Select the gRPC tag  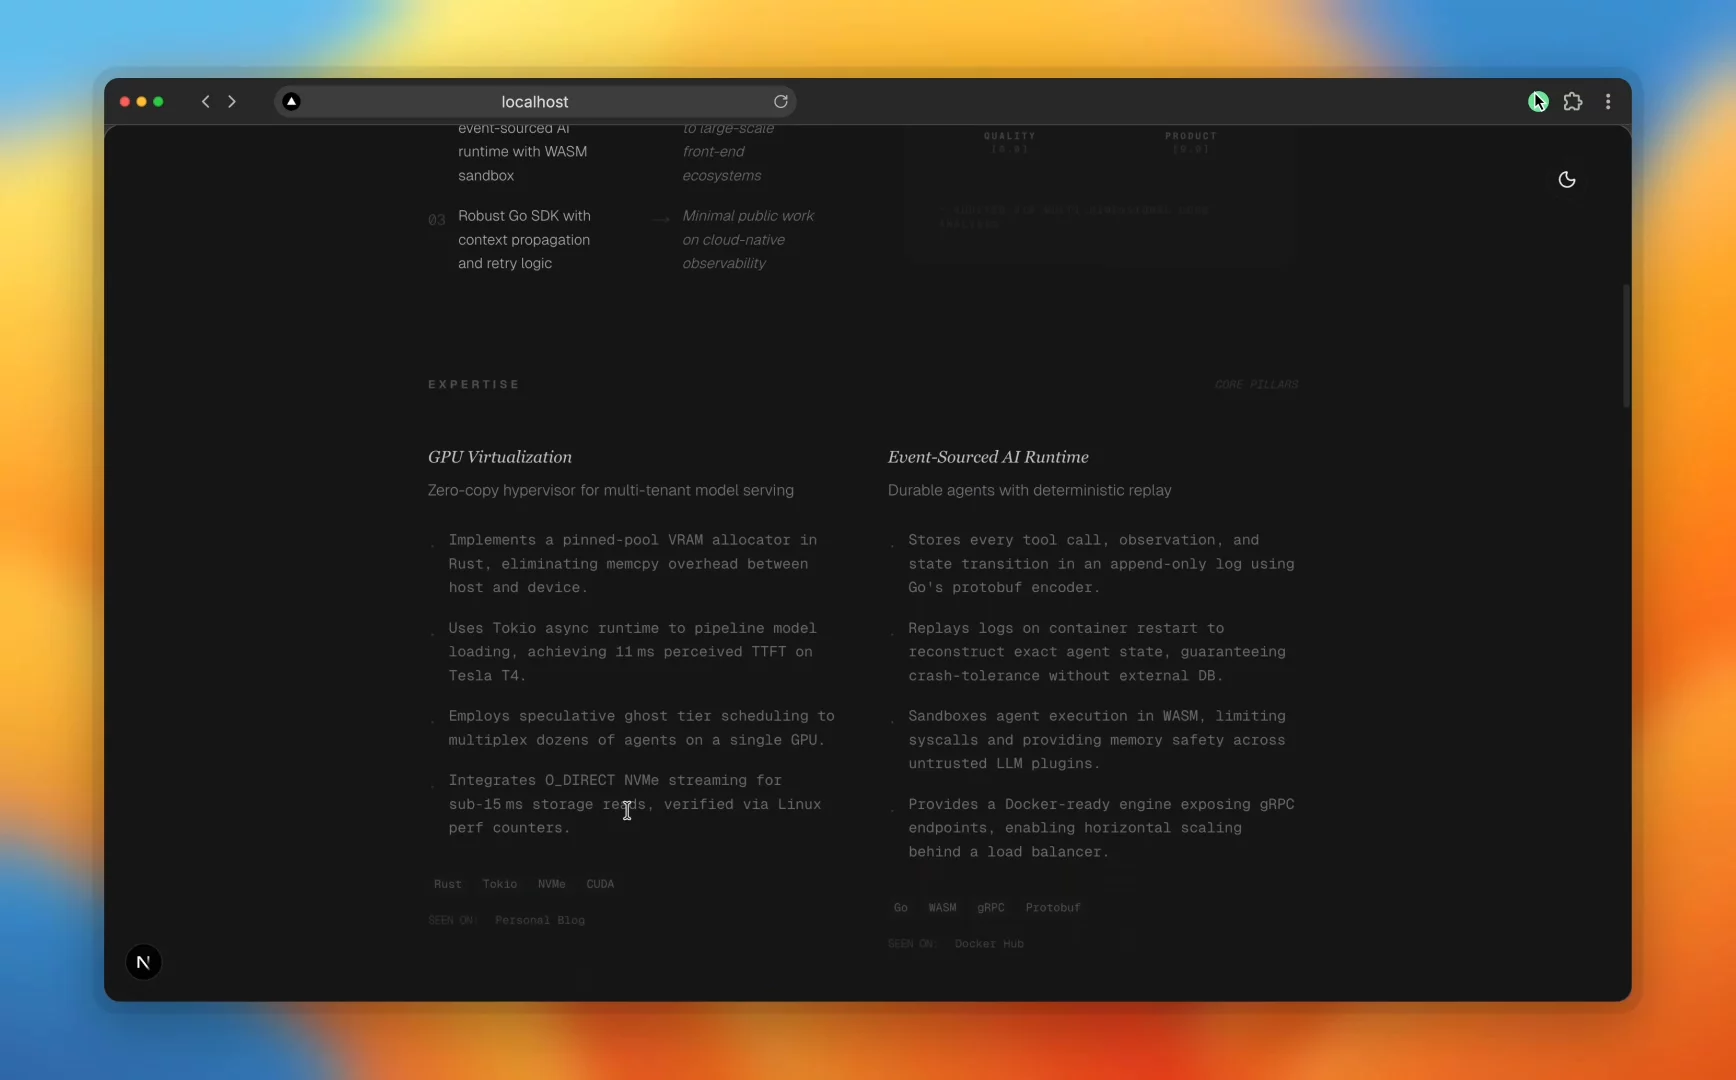[x=991, y=908]
